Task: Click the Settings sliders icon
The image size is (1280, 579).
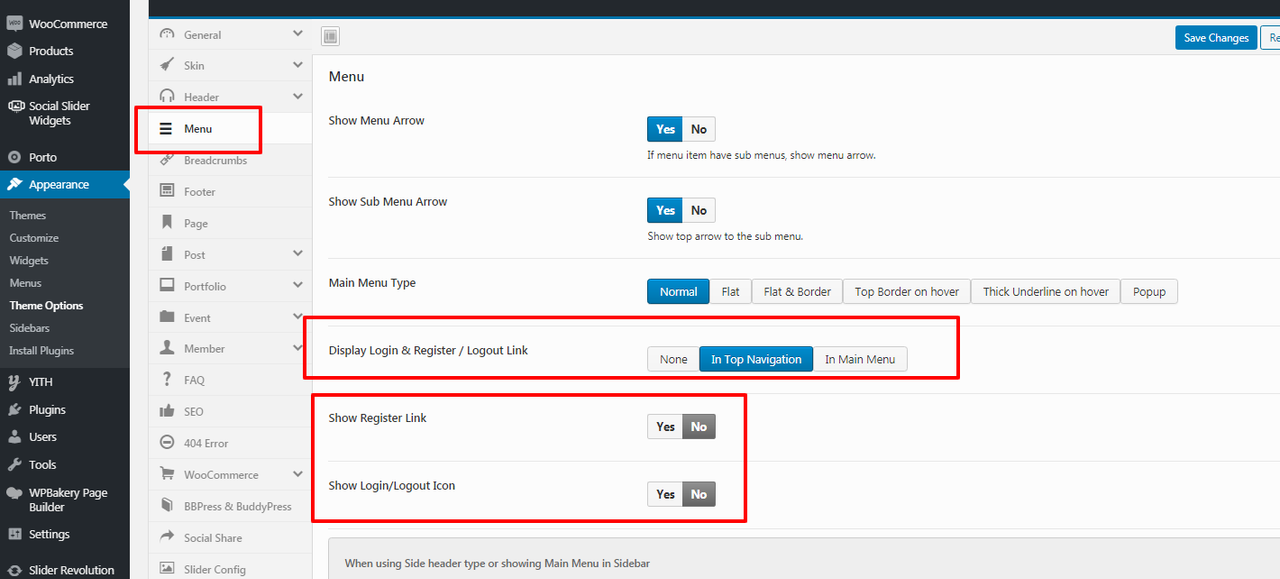Action: tap(15, 534)
